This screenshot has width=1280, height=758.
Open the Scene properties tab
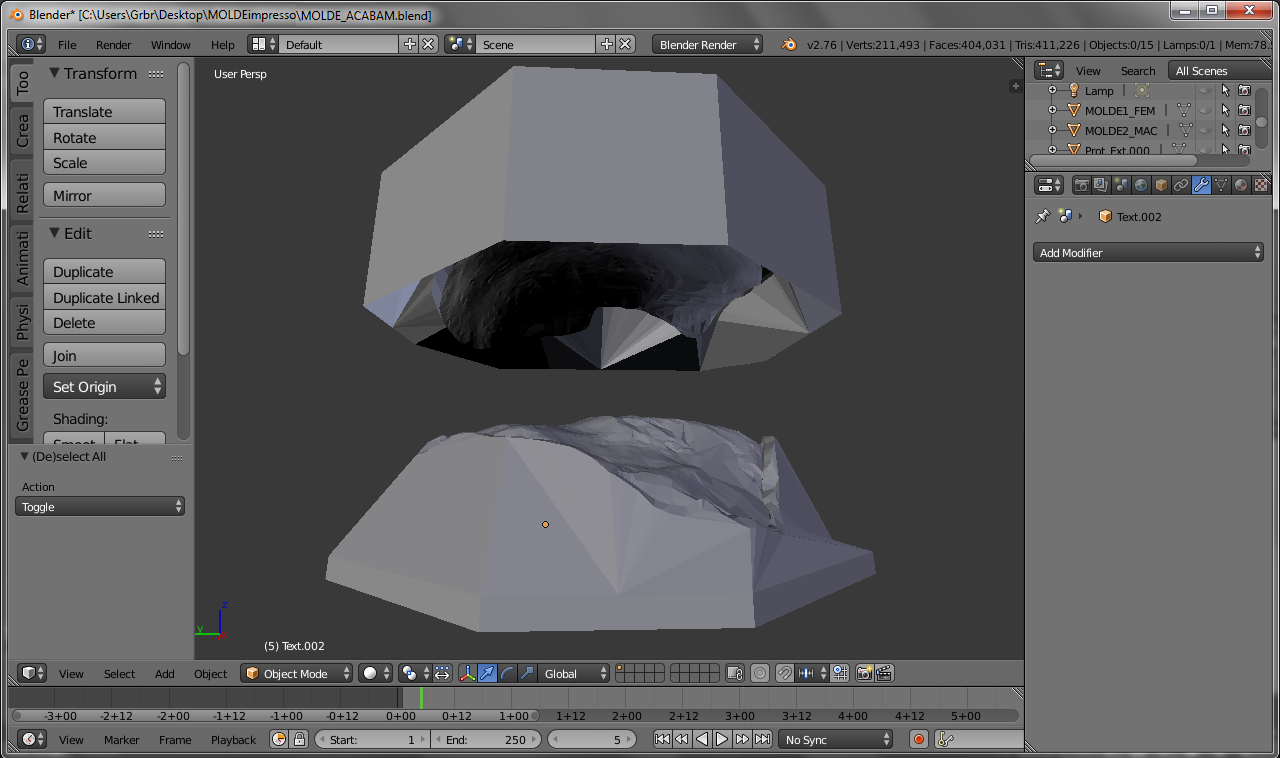(x=1121, y=185)
